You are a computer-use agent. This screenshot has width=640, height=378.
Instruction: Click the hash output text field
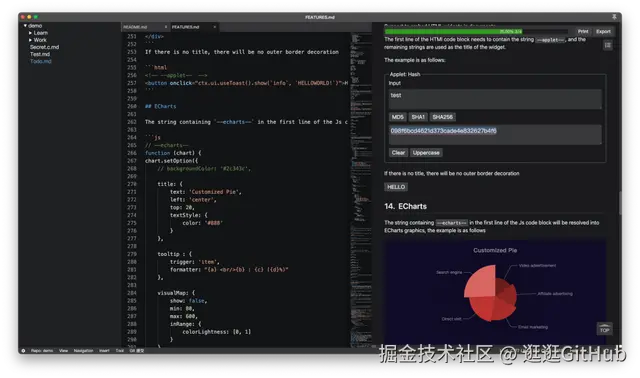point(495,134)
